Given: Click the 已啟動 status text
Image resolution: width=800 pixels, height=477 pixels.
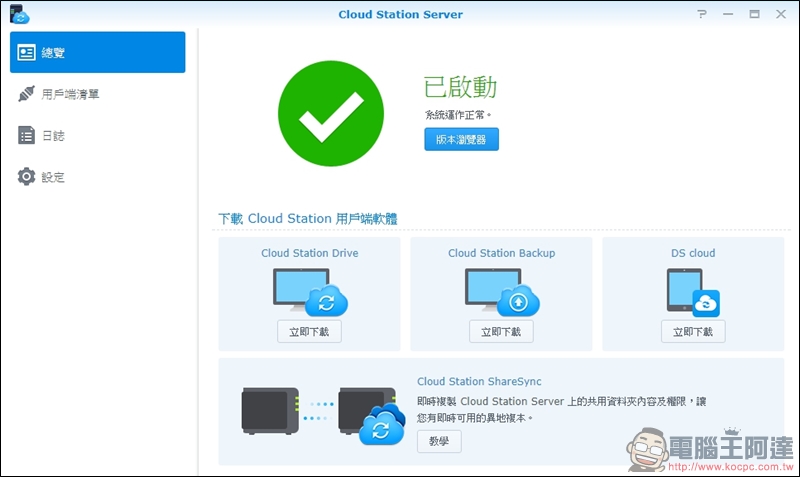Looking at the screenshot, I should [x=460, y=87].
